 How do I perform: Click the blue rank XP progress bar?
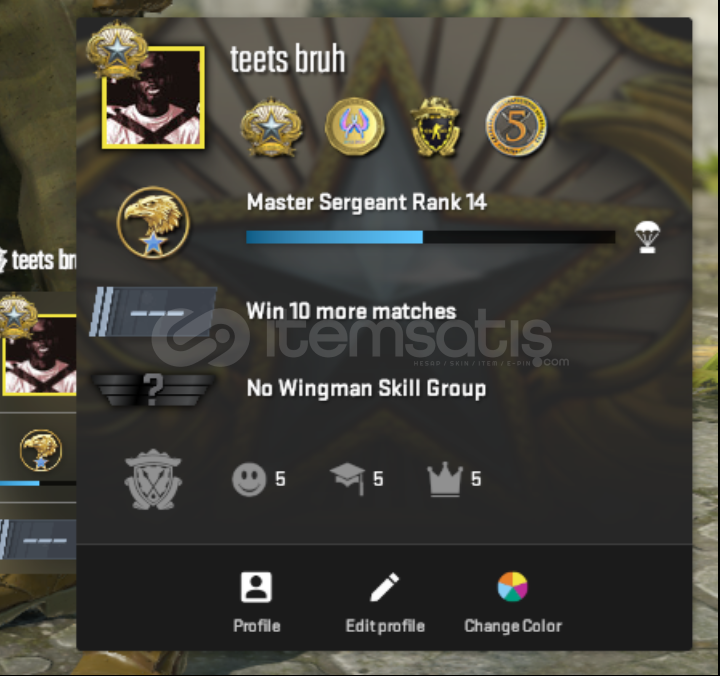tap(431, 237)
